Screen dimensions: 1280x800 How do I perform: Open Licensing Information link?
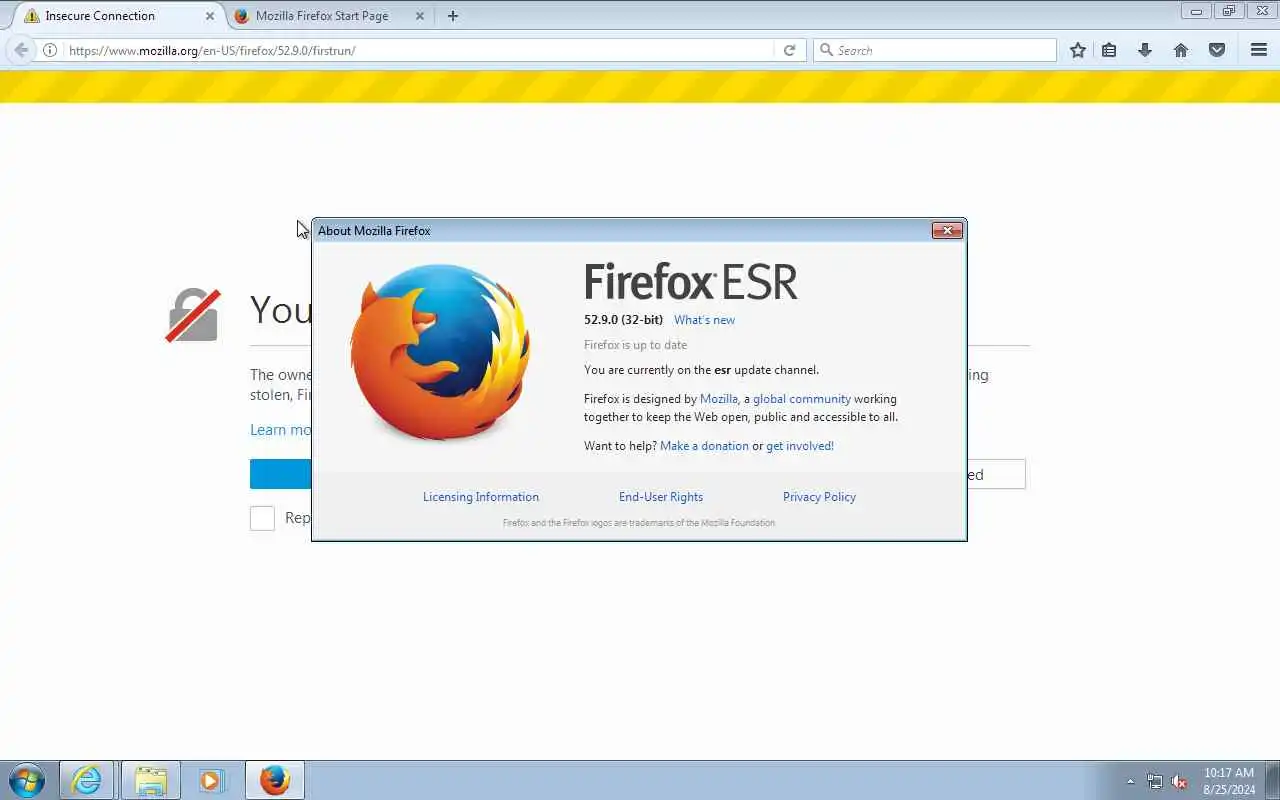click(x=481, y=497)
